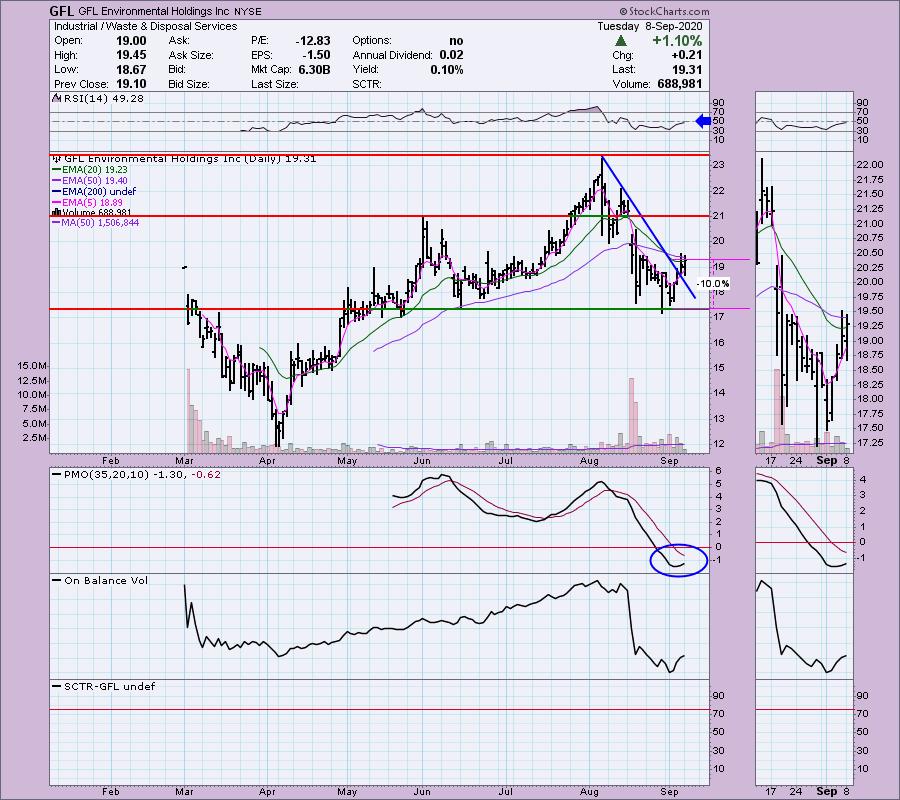Click Industrial / Waste & Disposal Services label
The height and width of the screenshot is (800, 900).
coord(145,26)
